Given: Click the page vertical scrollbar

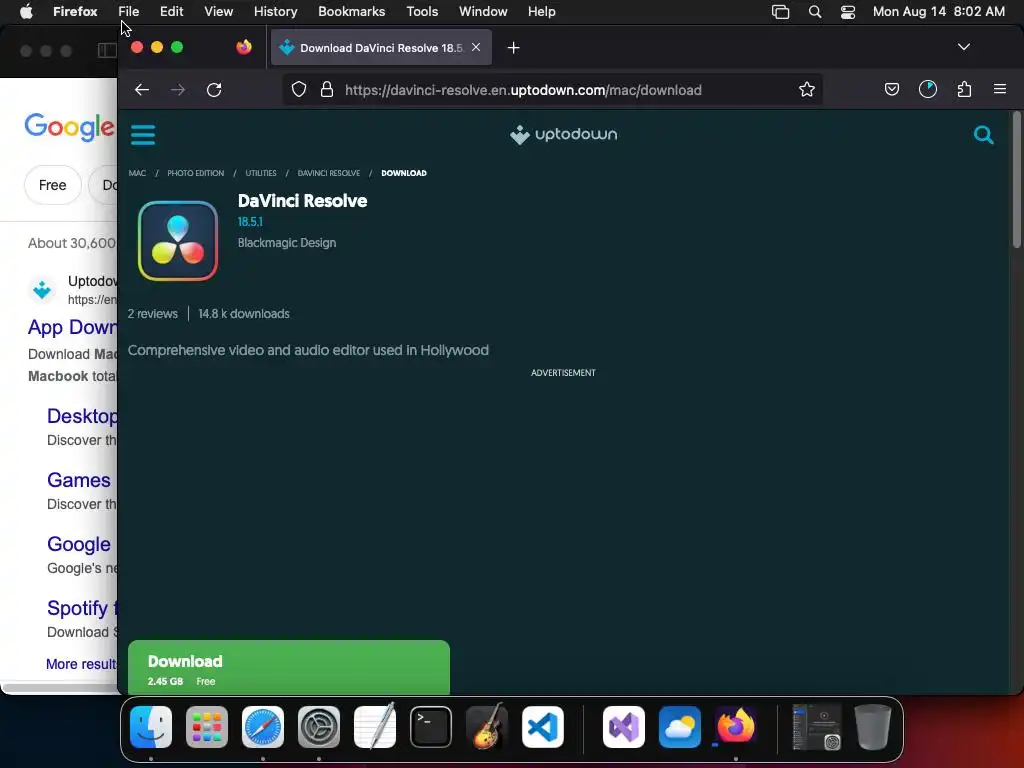Looking at the screenshot, I should pos(1016,180).
